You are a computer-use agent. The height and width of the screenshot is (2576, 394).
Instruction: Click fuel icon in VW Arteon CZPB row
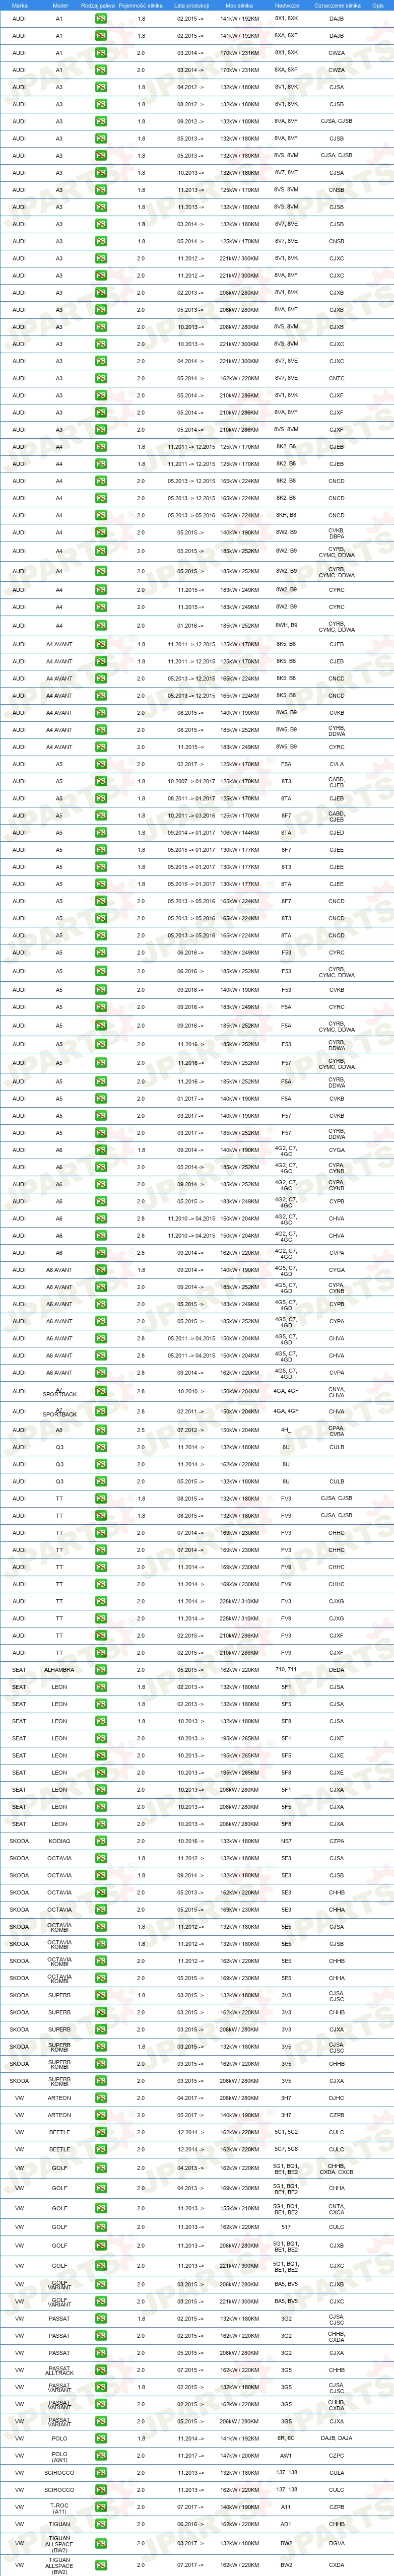[x=101, y=2115]
